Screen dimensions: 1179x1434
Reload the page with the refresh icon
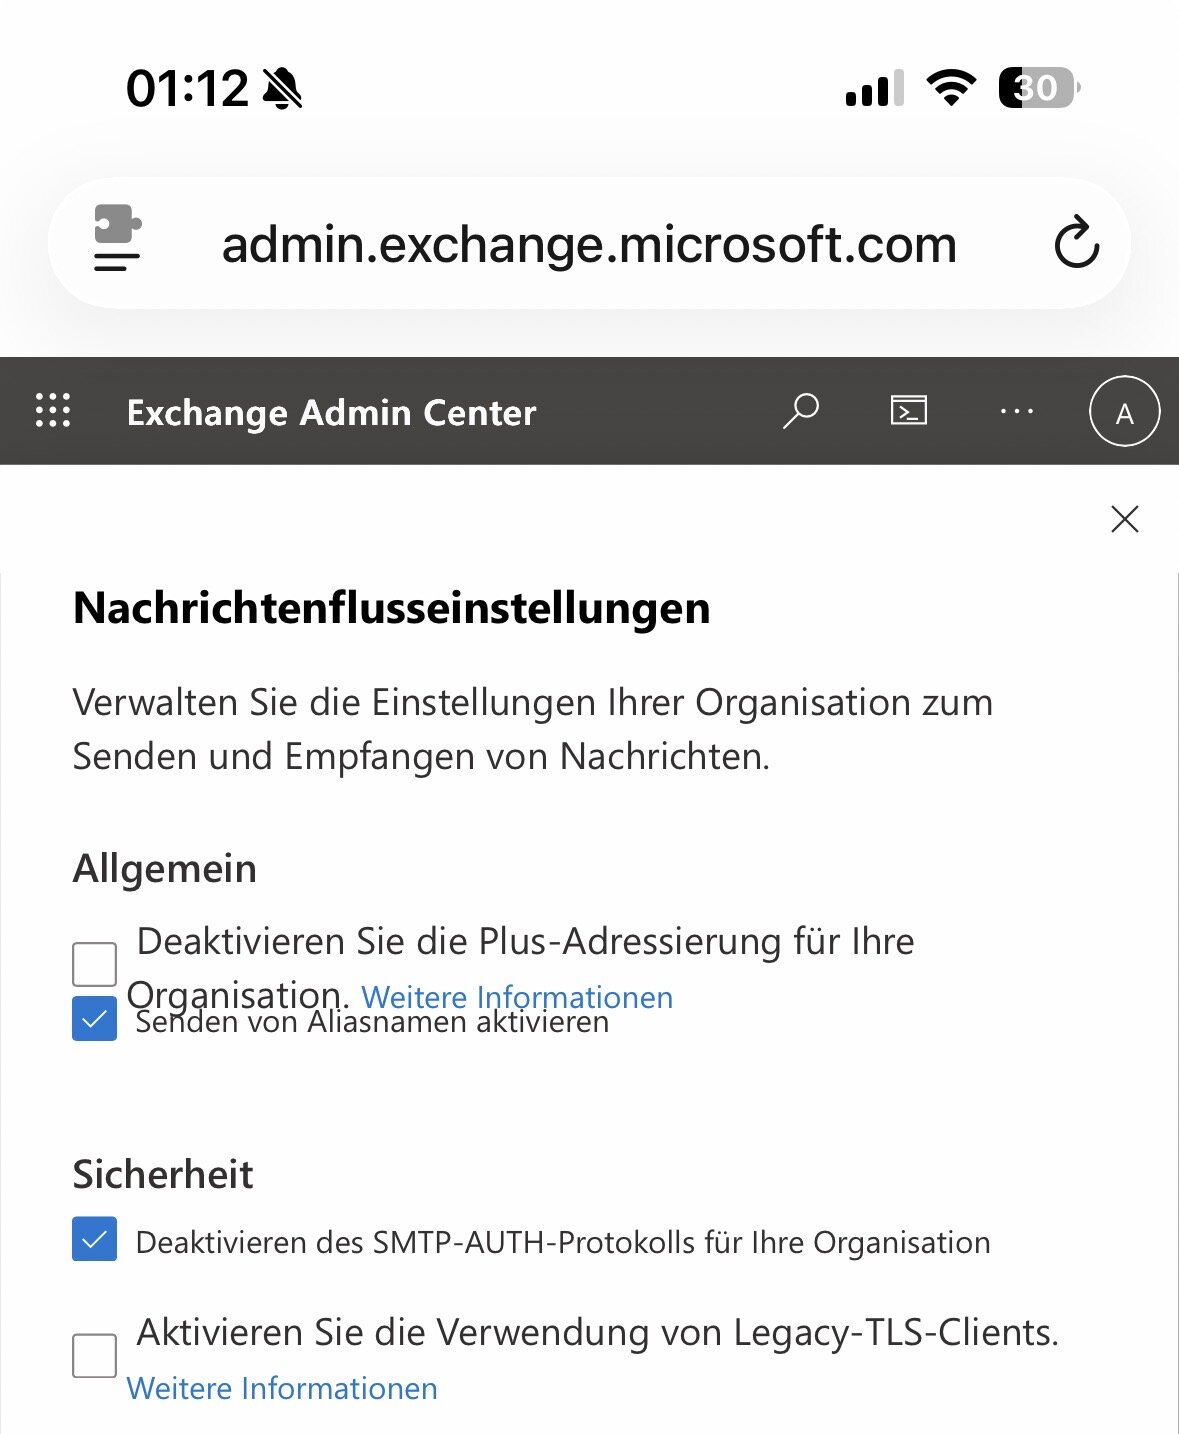click(1076, 243)
